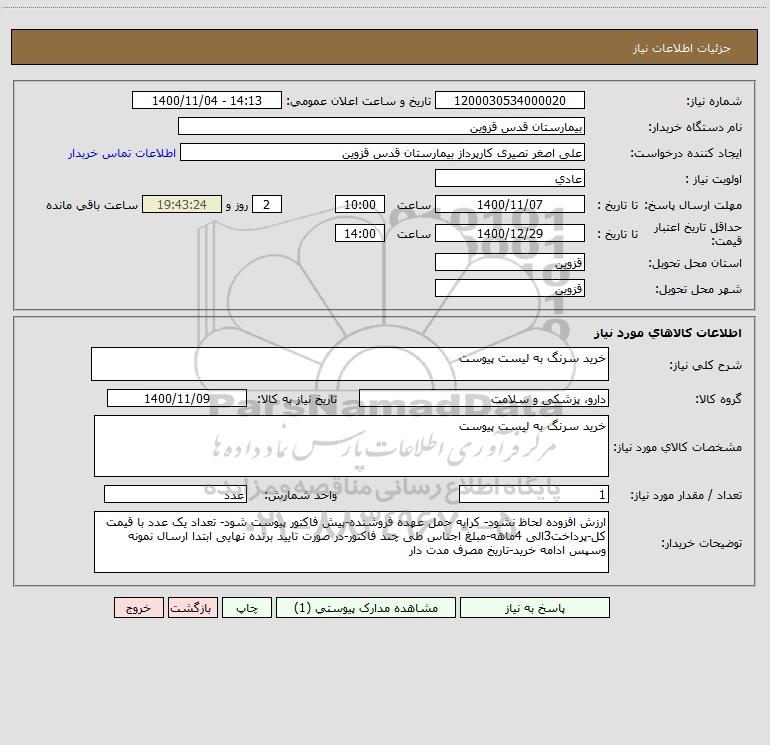Click remaining time field 19:43:24
770x745 pixels.
click(x=182, y=205)
